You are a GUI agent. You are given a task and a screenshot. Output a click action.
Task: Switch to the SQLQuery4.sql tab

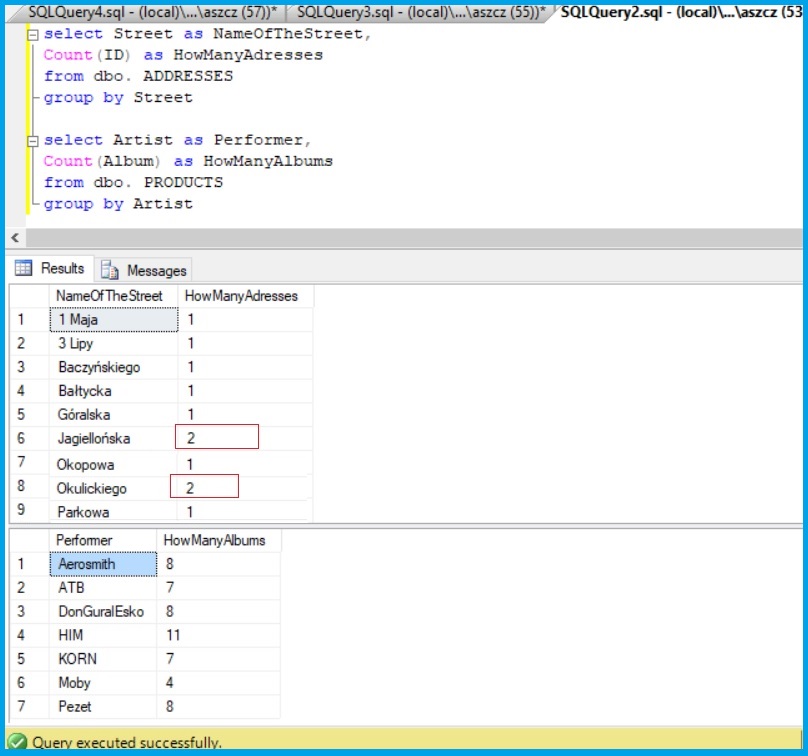pyautogui.click(x=150, y=12)
